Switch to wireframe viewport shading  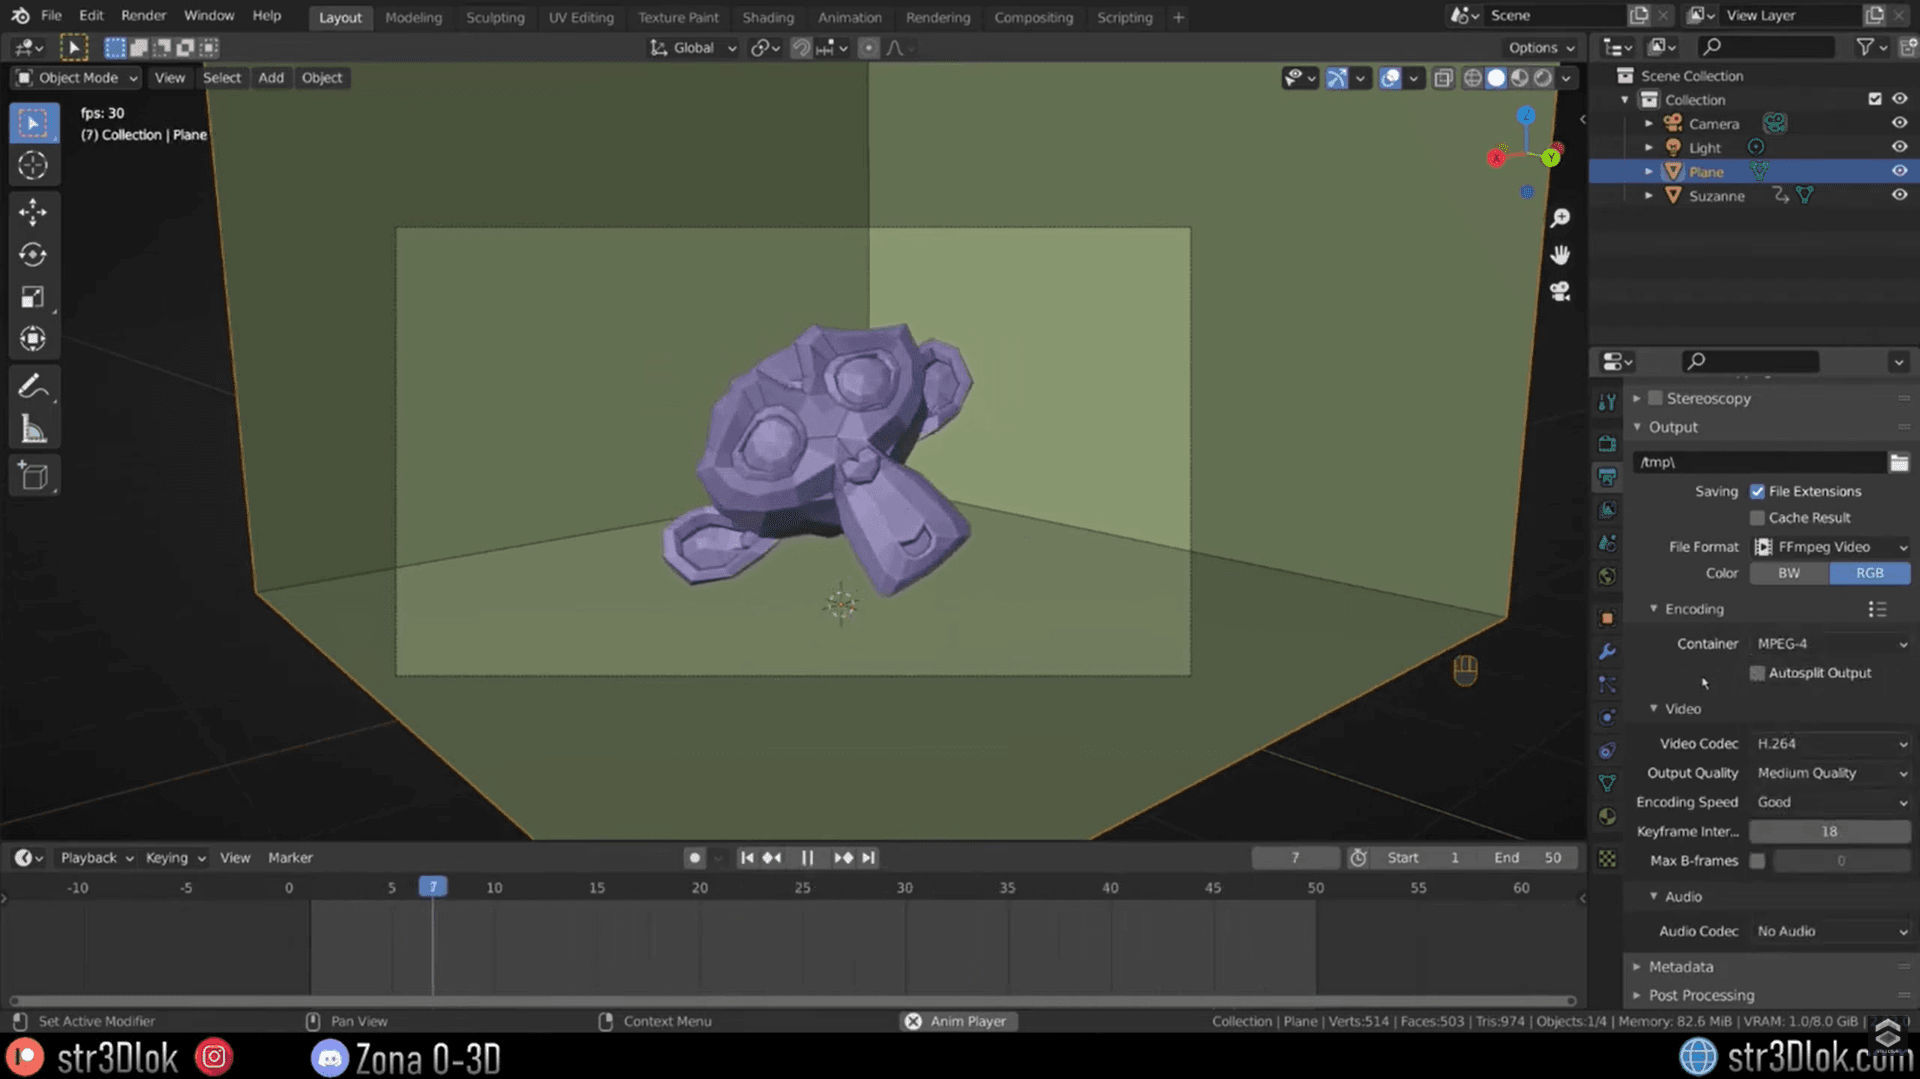click(1473, 78)
